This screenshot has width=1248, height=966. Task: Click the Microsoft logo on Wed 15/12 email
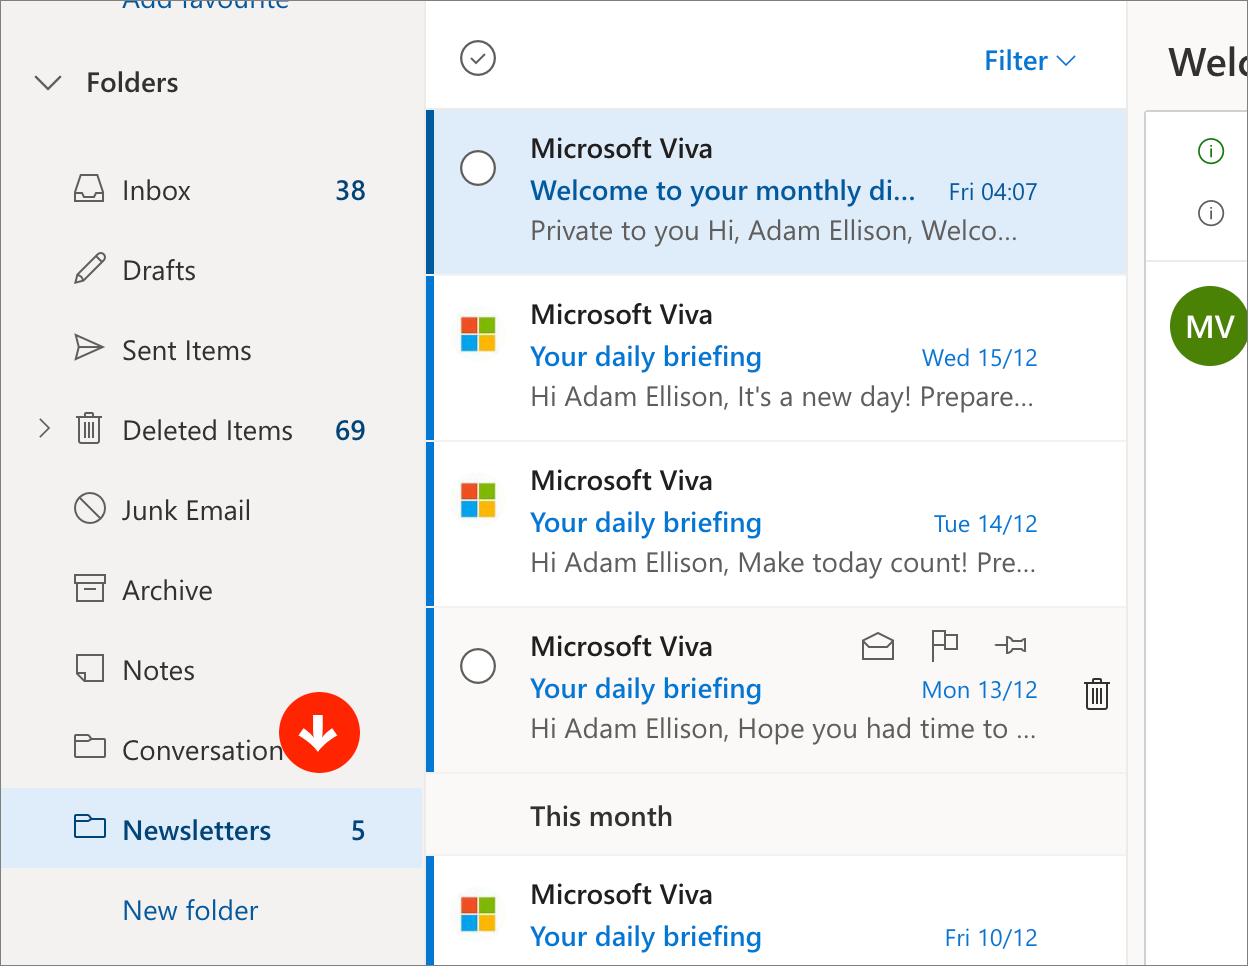click(x=478, y=334)
